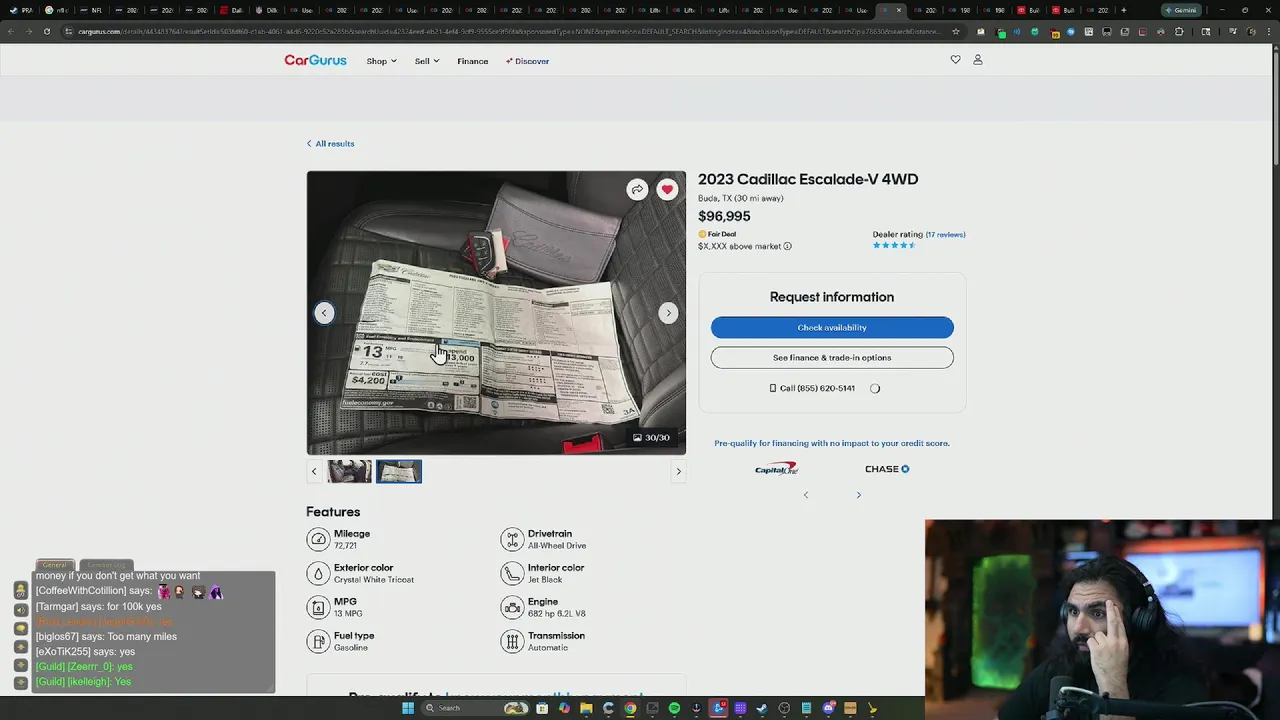Open the Sell dropdown menu

(427, 61)
